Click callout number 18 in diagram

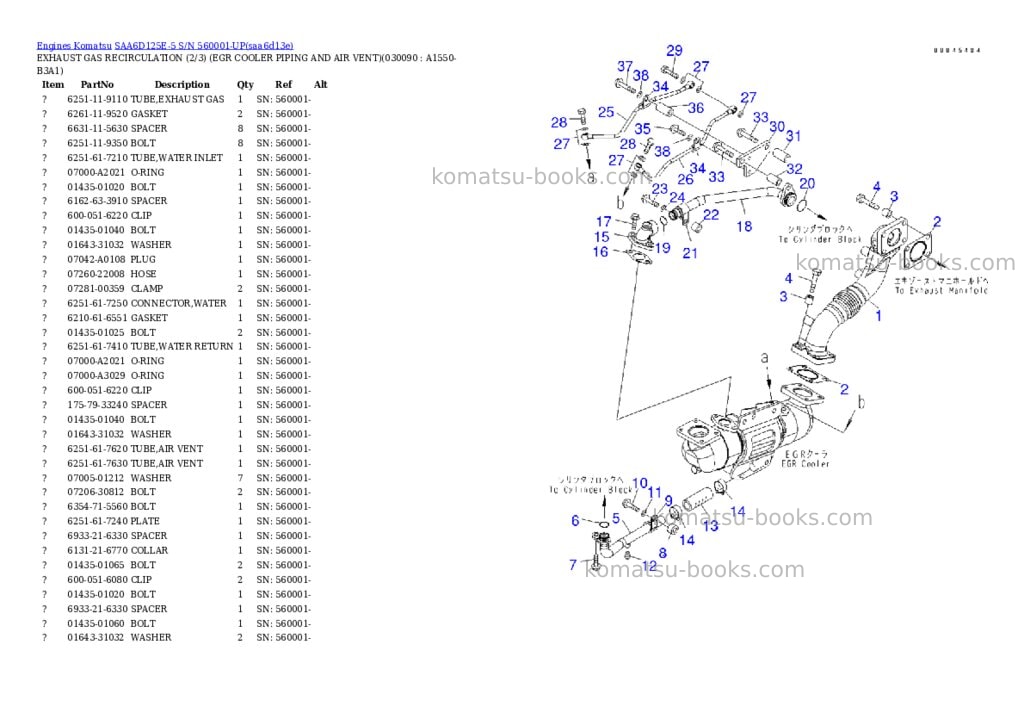(x=744, y=226)
